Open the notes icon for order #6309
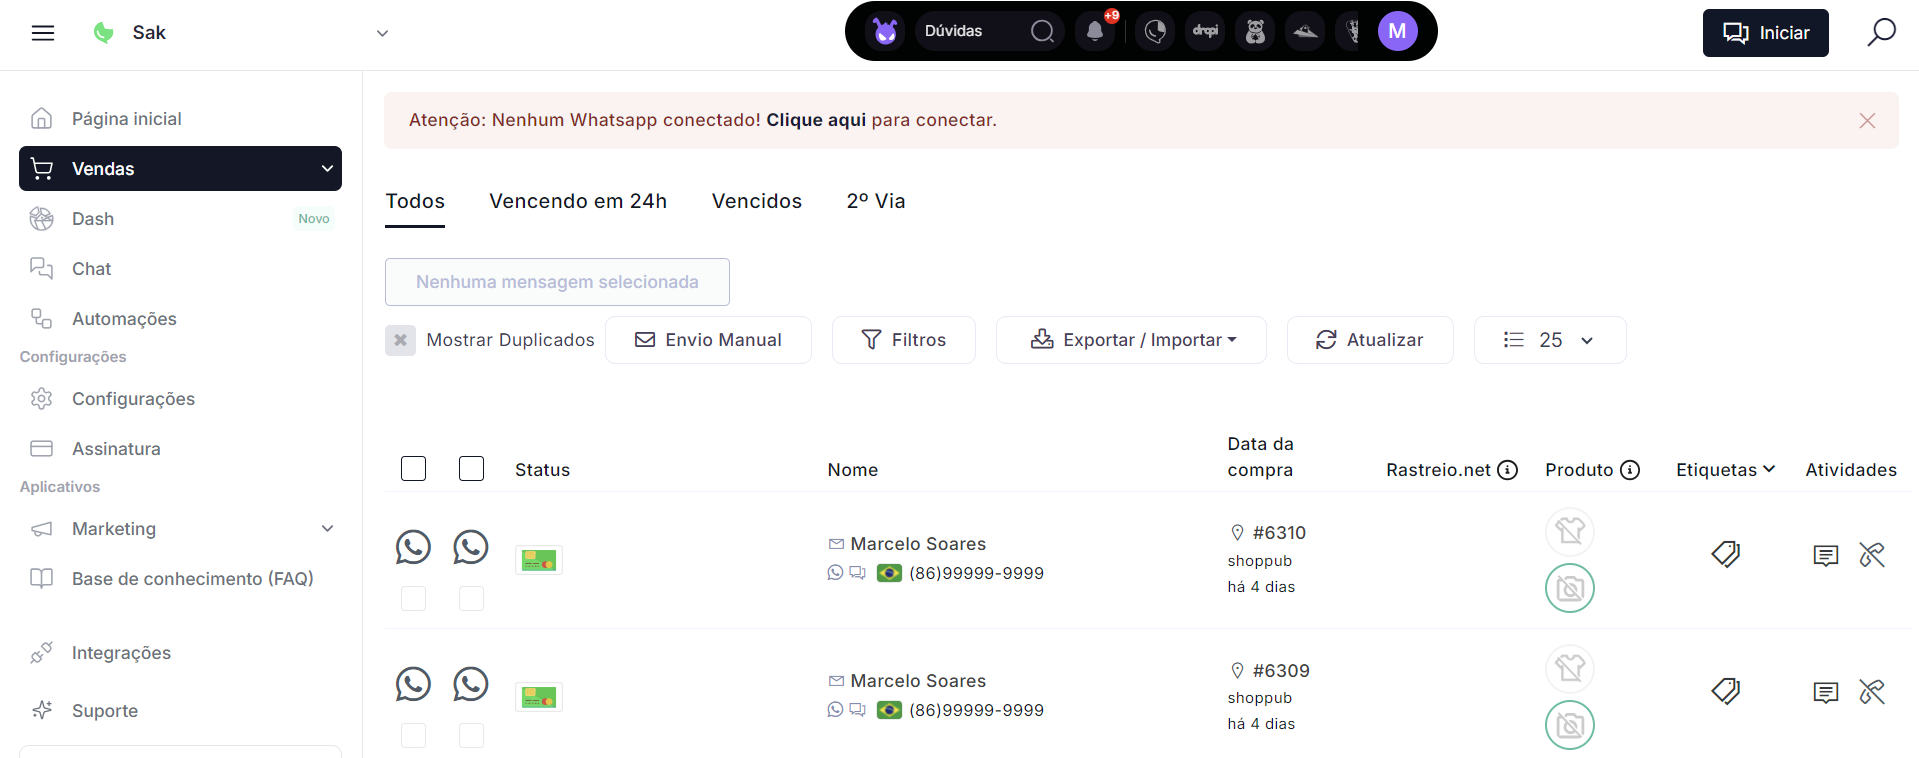Image resolution: width=1919 pixels, height=758 pixels. pyautogui.click(x=1826, y=692)
